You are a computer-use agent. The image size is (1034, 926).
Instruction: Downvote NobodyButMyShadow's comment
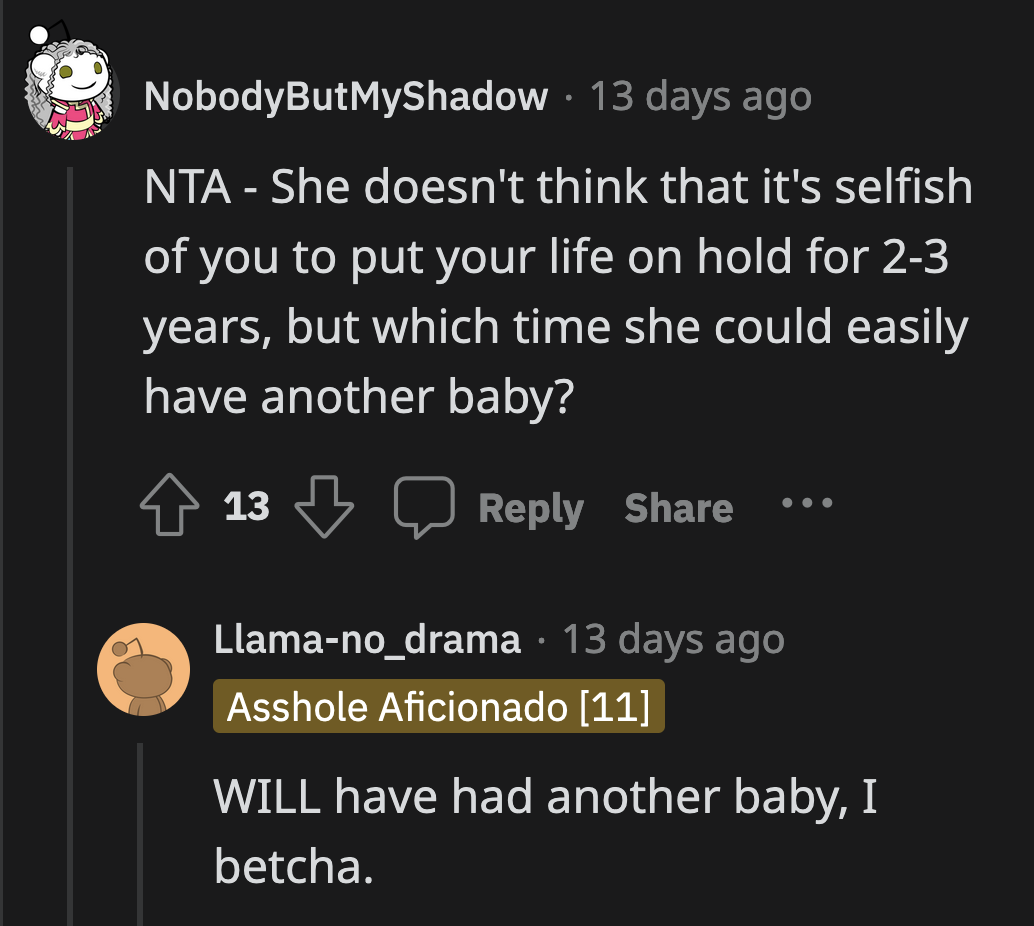tap(322, 506)
